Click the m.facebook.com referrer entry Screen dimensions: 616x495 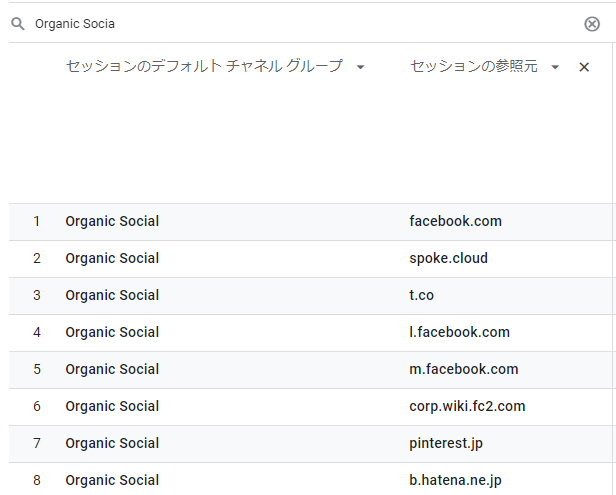464,369
